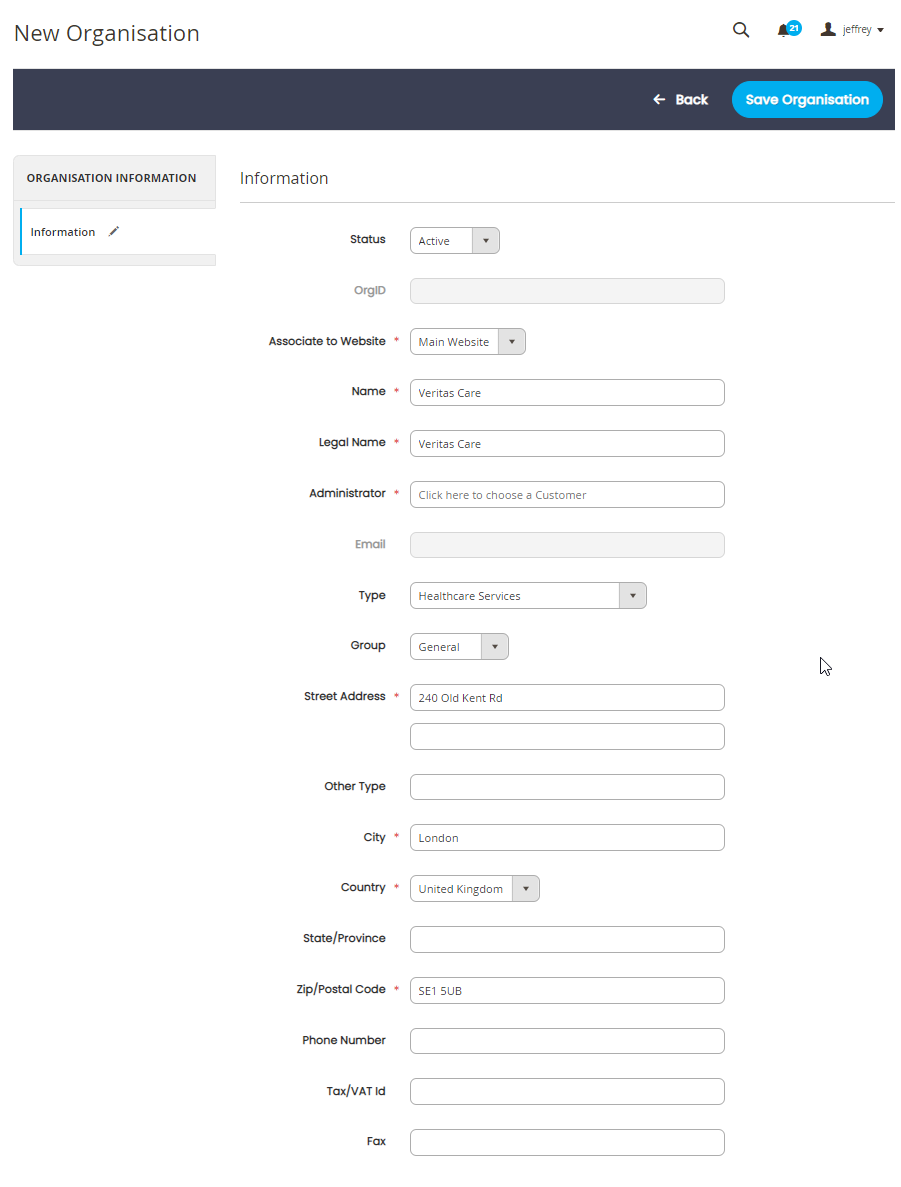Open the search magnifier icon

(x=740, y=30)
